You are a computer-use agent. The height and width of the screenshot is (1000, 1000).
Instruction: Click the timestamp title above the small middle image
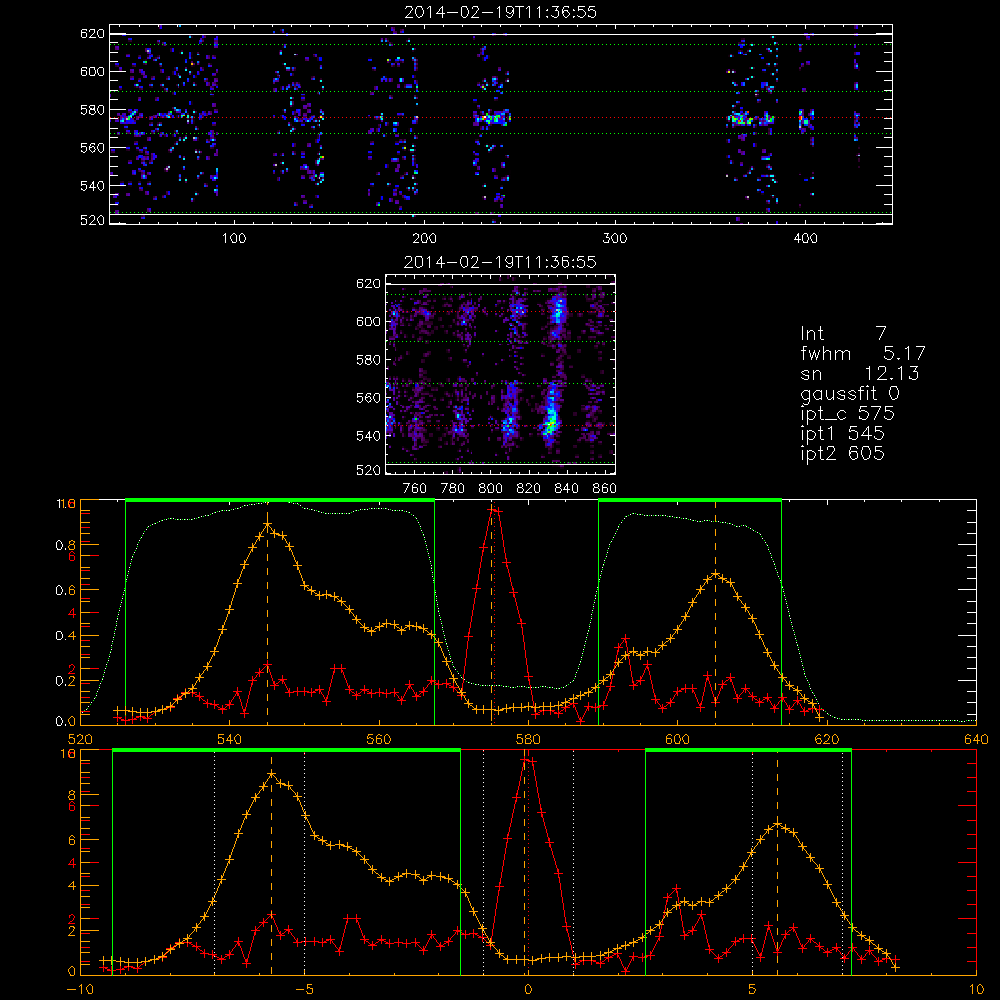coord(500,262)
